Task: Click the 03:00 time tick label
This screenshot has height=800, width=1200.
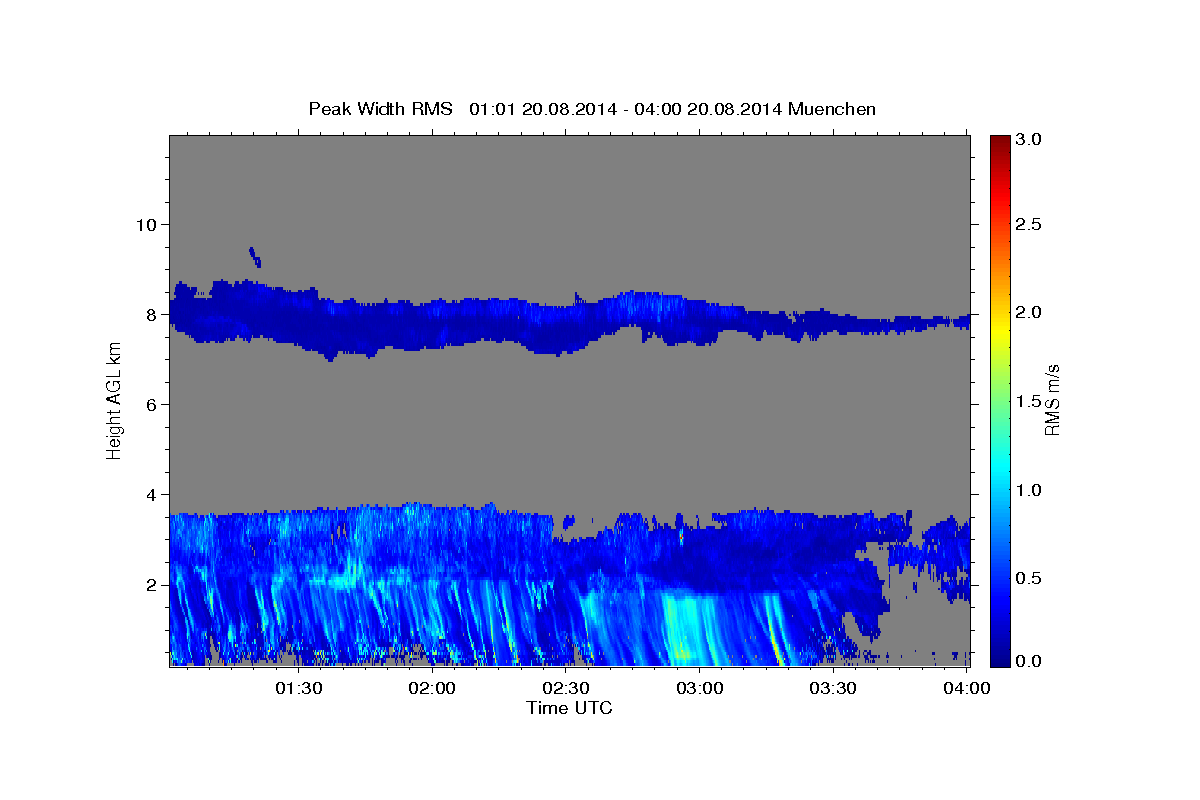Action: [699, 688]
